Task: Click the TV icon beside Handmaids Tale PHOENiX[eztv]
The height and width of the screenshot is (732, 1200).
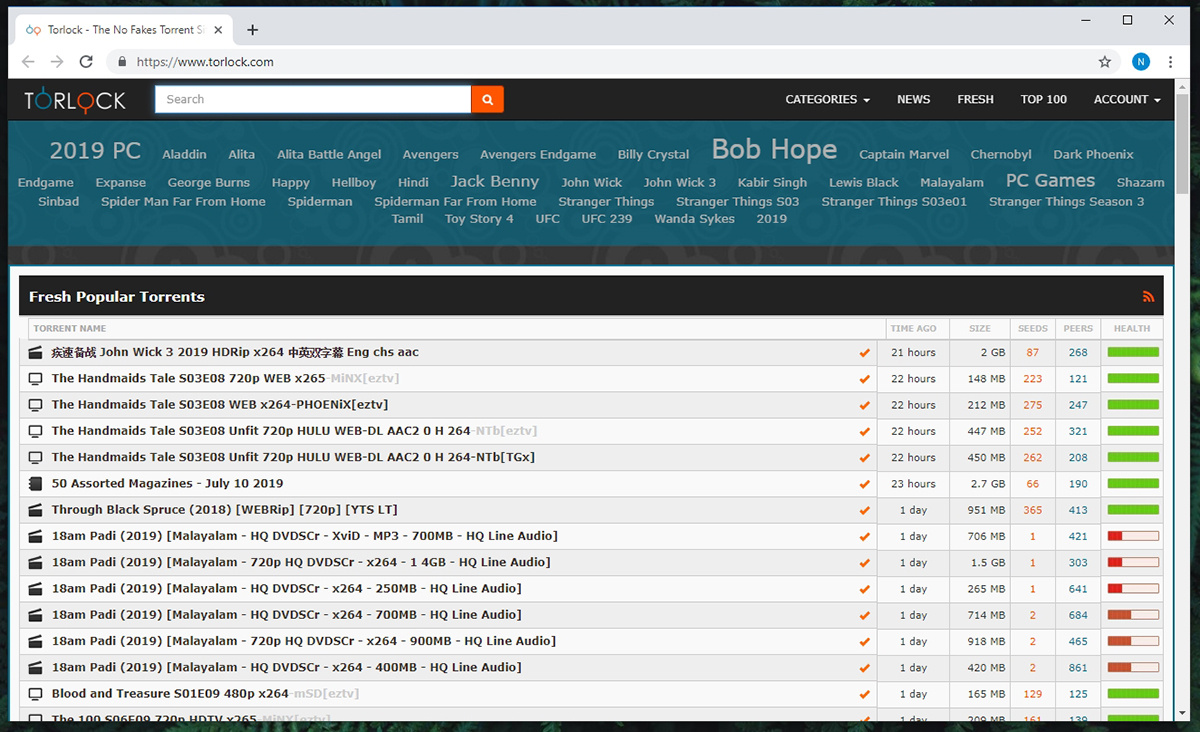Action: click(x=36, y=405)
